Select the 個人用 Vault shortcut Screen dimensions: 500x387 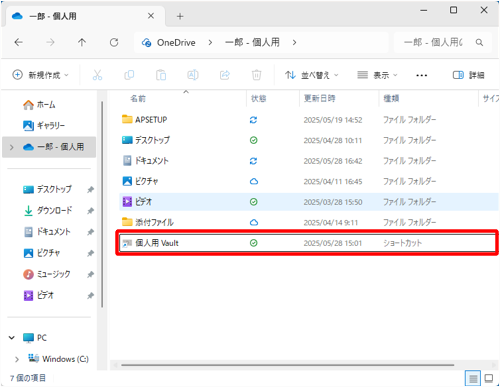pos(307,243)
